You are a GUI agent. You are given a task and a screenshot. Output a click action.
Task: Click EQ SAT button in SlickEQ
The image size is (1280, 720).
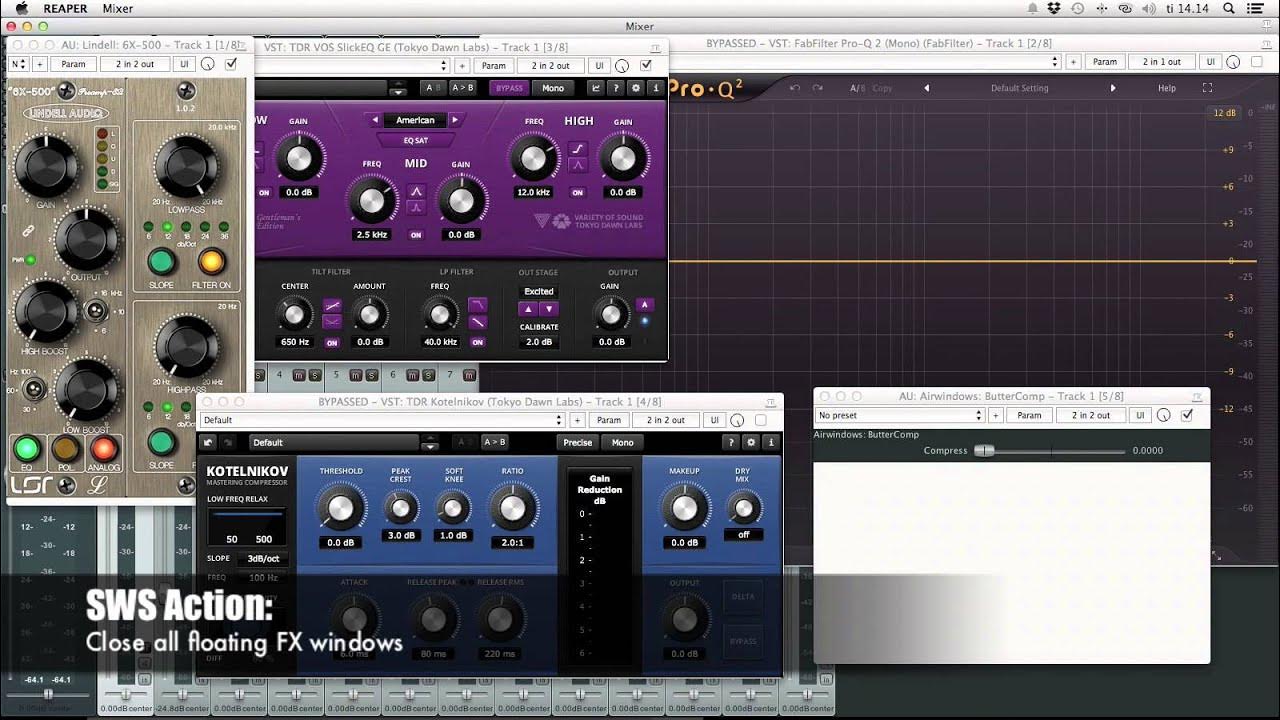pos(415,140)
